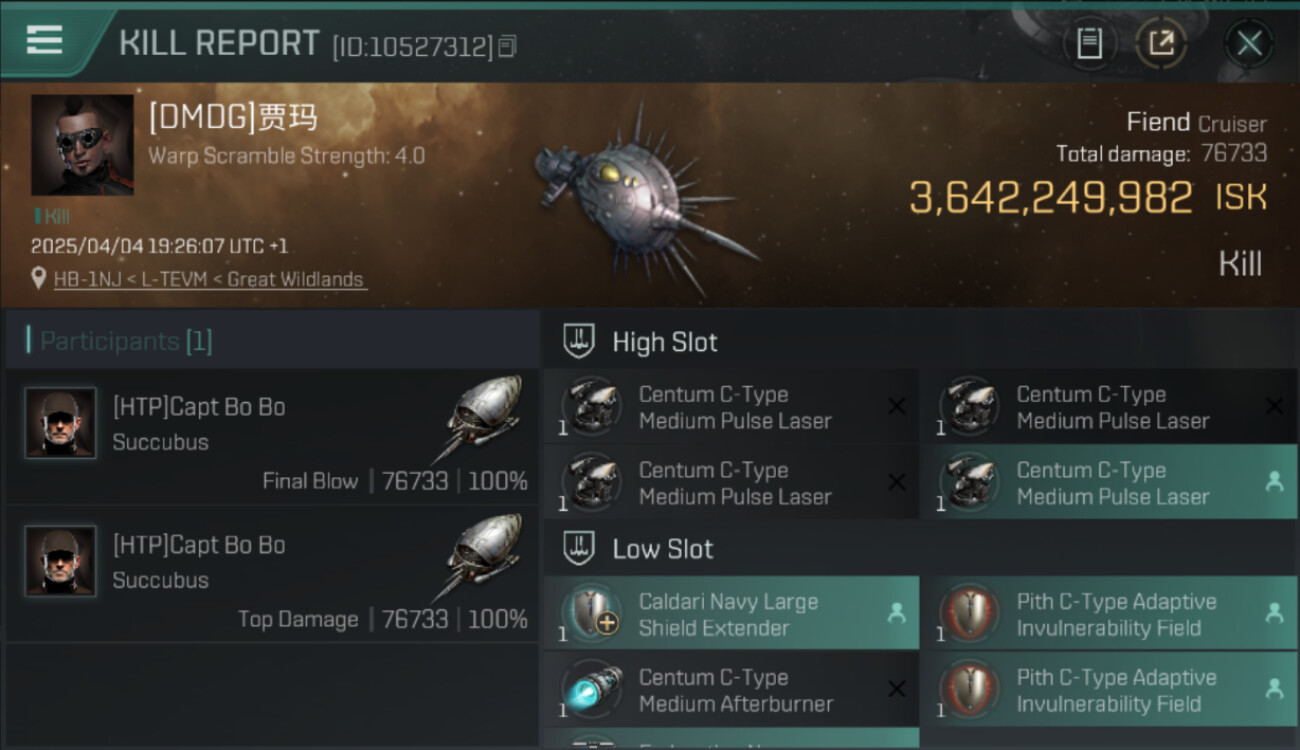Image resolution: width=1300 pixels, height=750 pixels.
Task: Click the Fiend ship image
Action: (640, 195)
